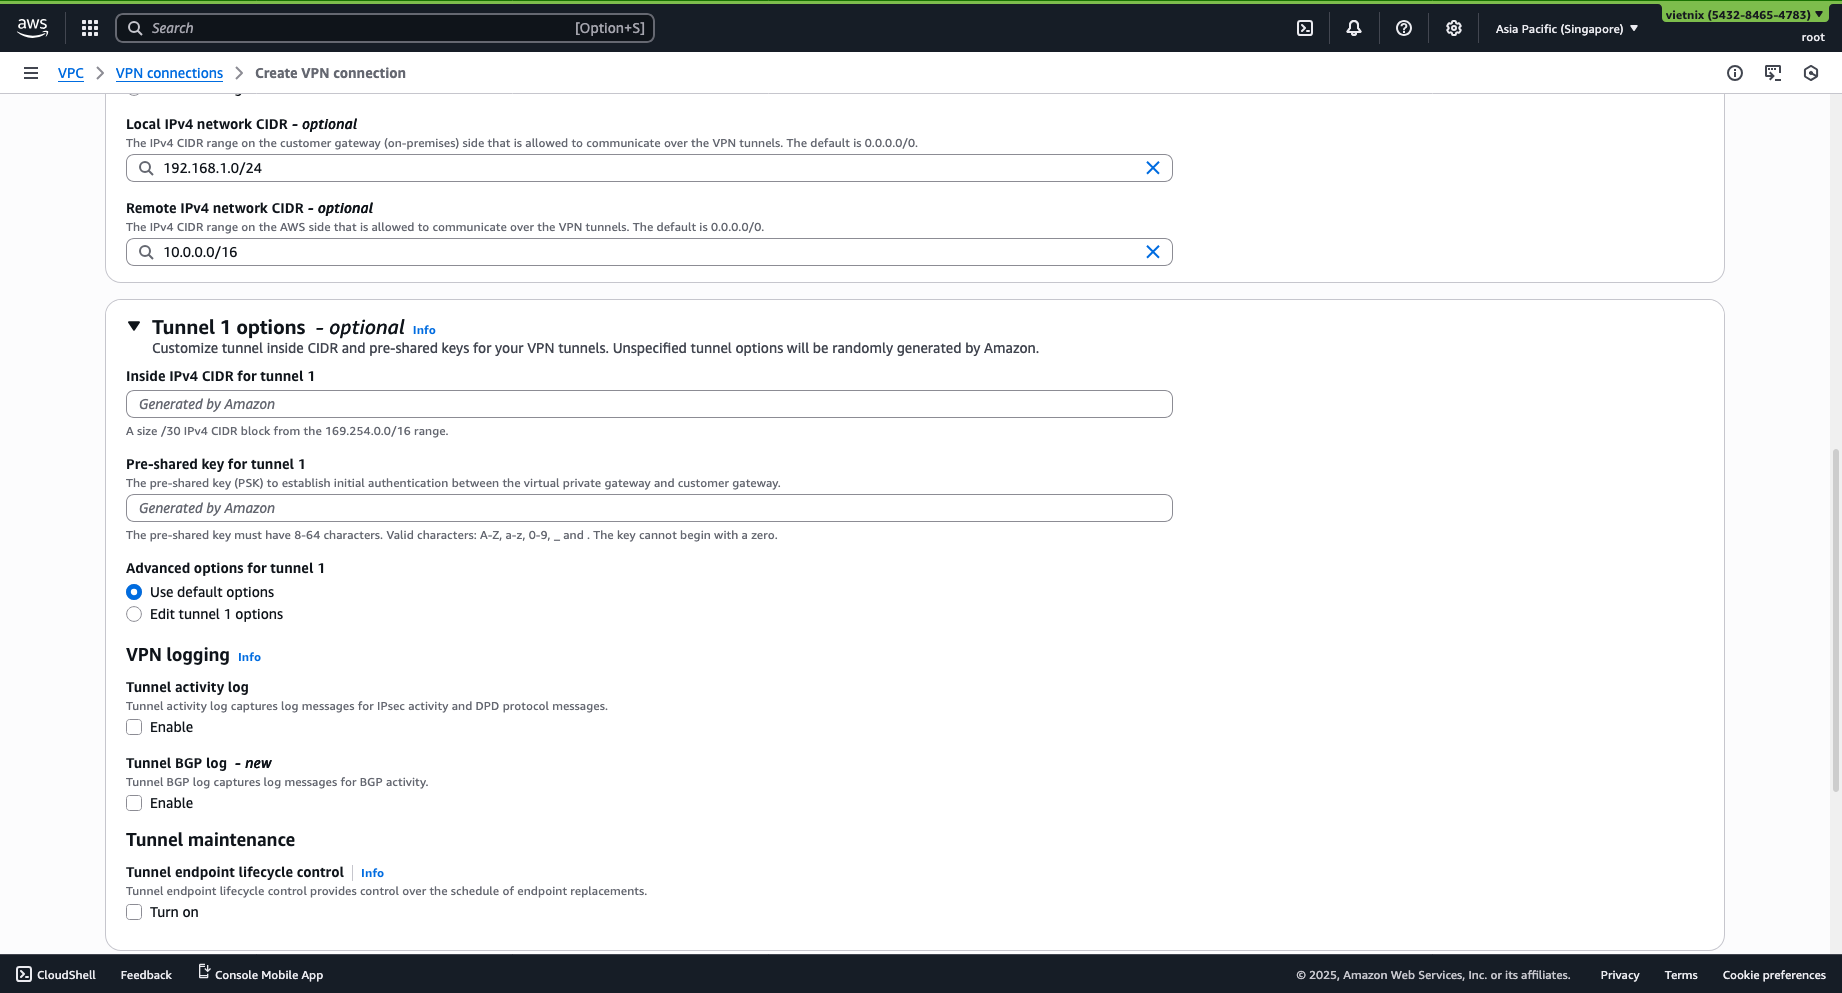Viewport: 1842px width, 993px height.
Task: Open the notifications bell
Action: [x=1353, y=27]
